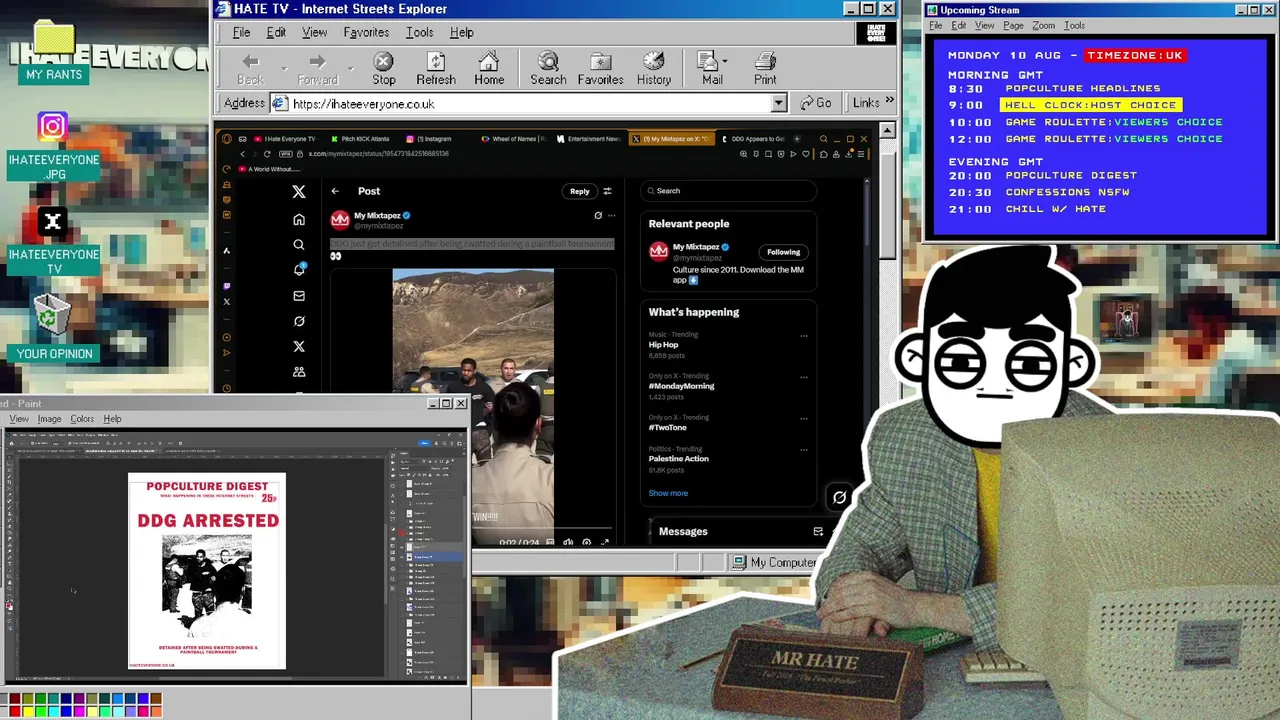Click the reply filter sliders icon beside Reply

point(607,191)
